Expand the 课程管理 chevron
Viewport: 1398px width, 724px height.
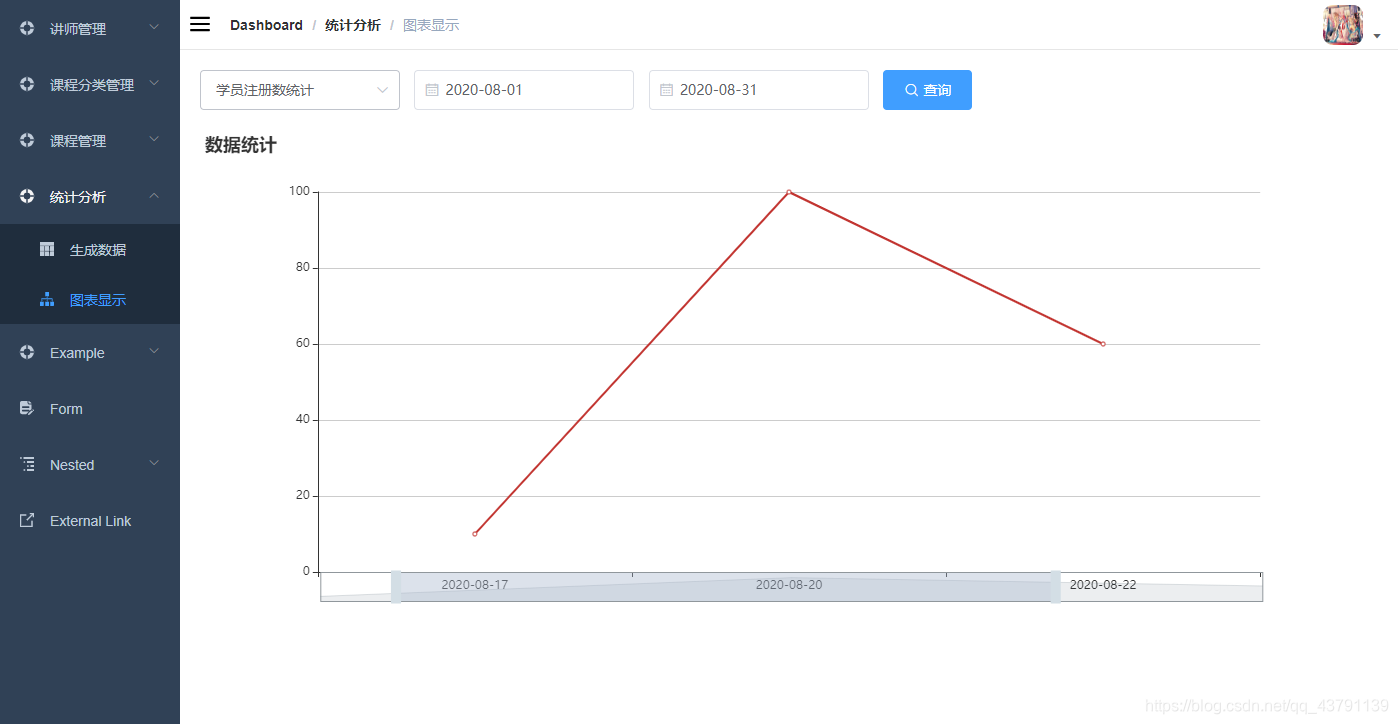coord(154,139)
